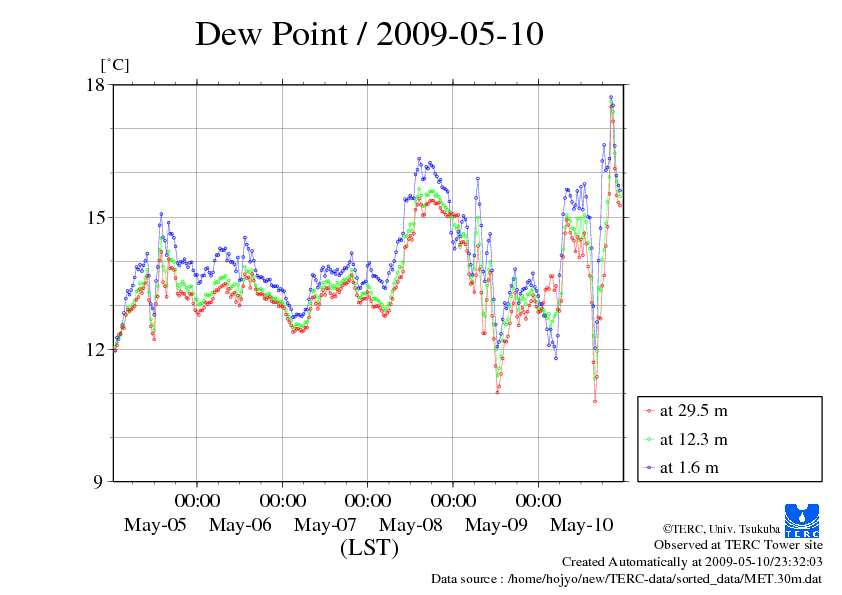Select the 'at 1.6 m' legend label

coord(689,468)
